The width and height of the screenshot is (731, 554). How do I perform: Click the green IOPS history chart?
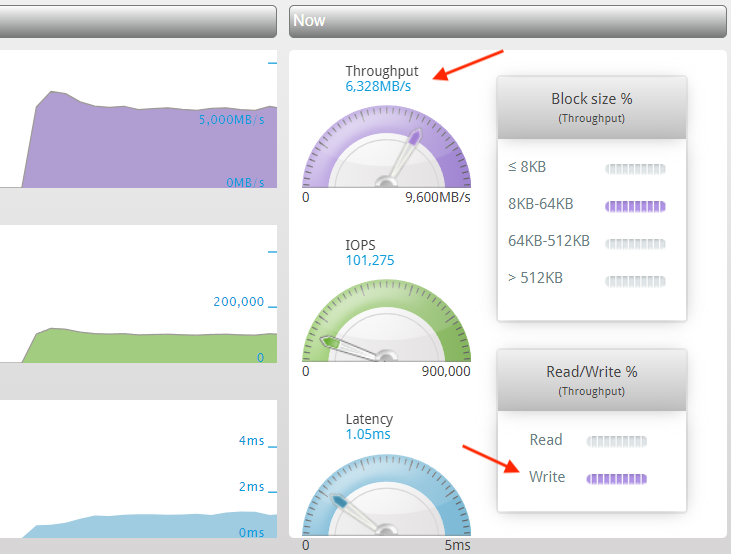pos(138,294)
